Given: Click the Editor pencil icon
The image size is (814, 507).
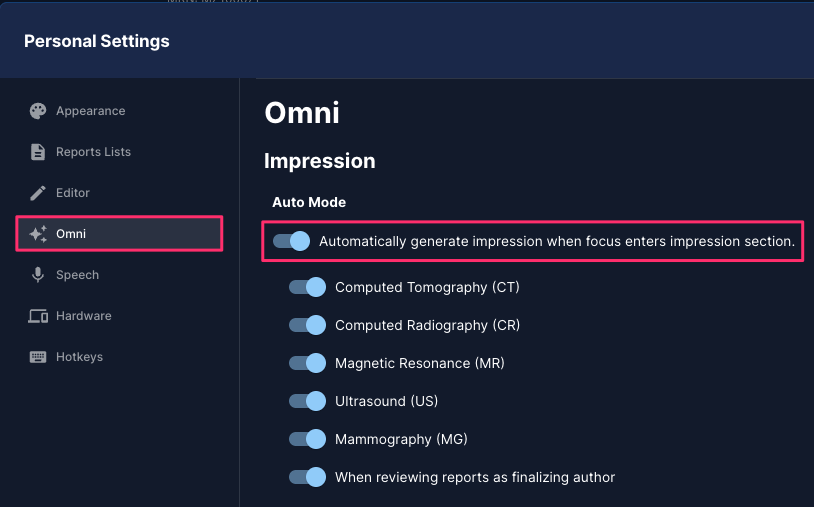Looking at the screenshot, I should tap(38, 193).
